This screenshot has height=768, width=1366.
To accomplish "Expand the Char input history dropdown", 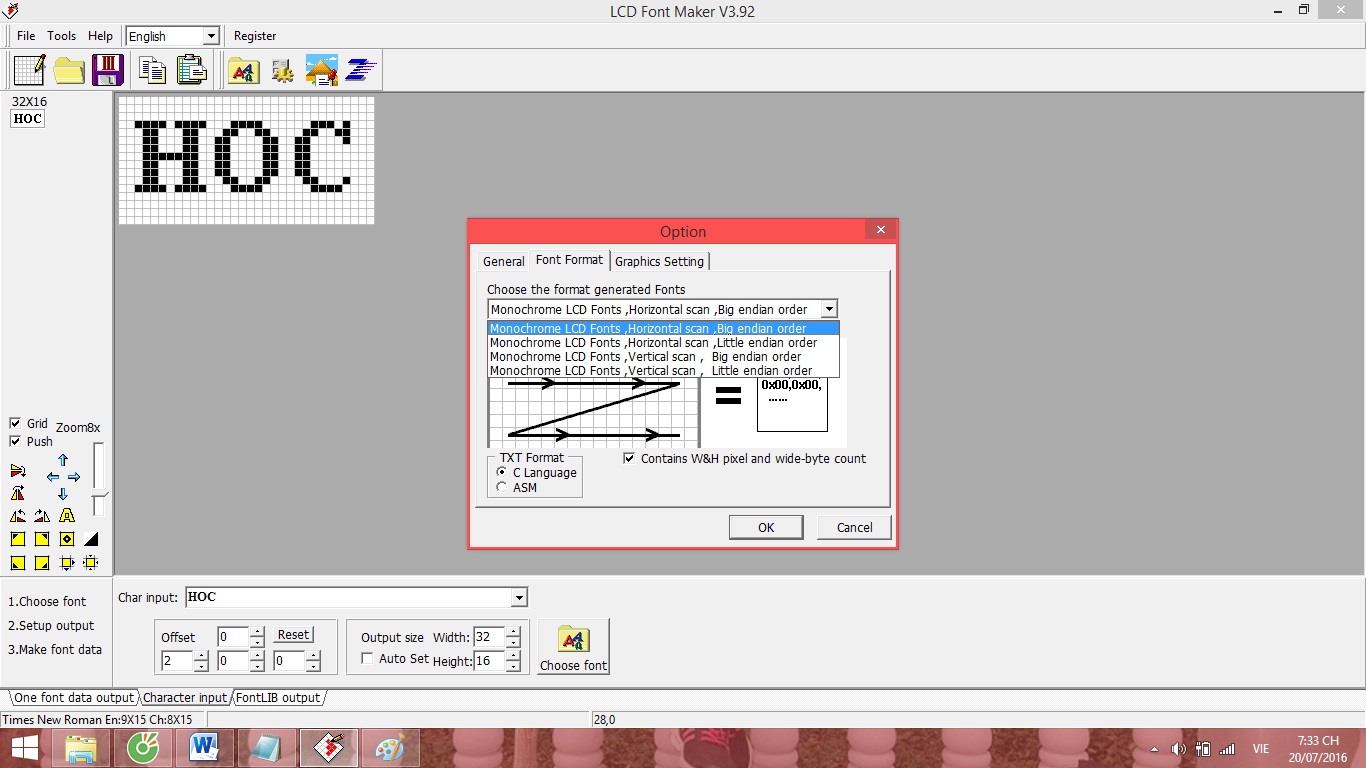I will pos(519,597).
